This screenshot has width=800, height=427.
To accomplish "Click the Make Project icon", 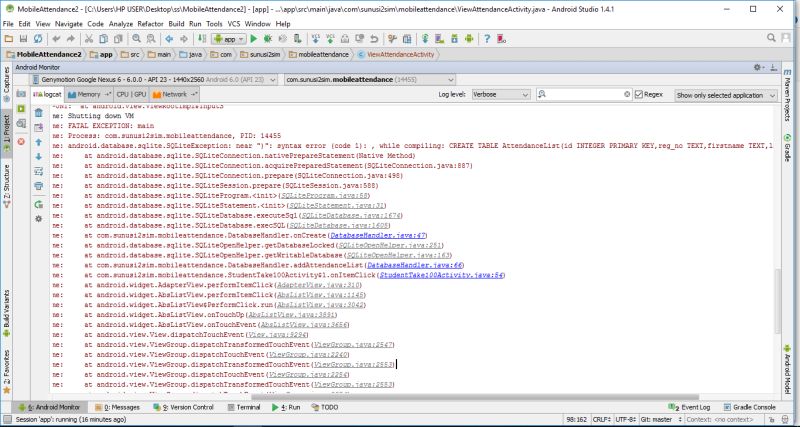I will (x=202, y=39).
